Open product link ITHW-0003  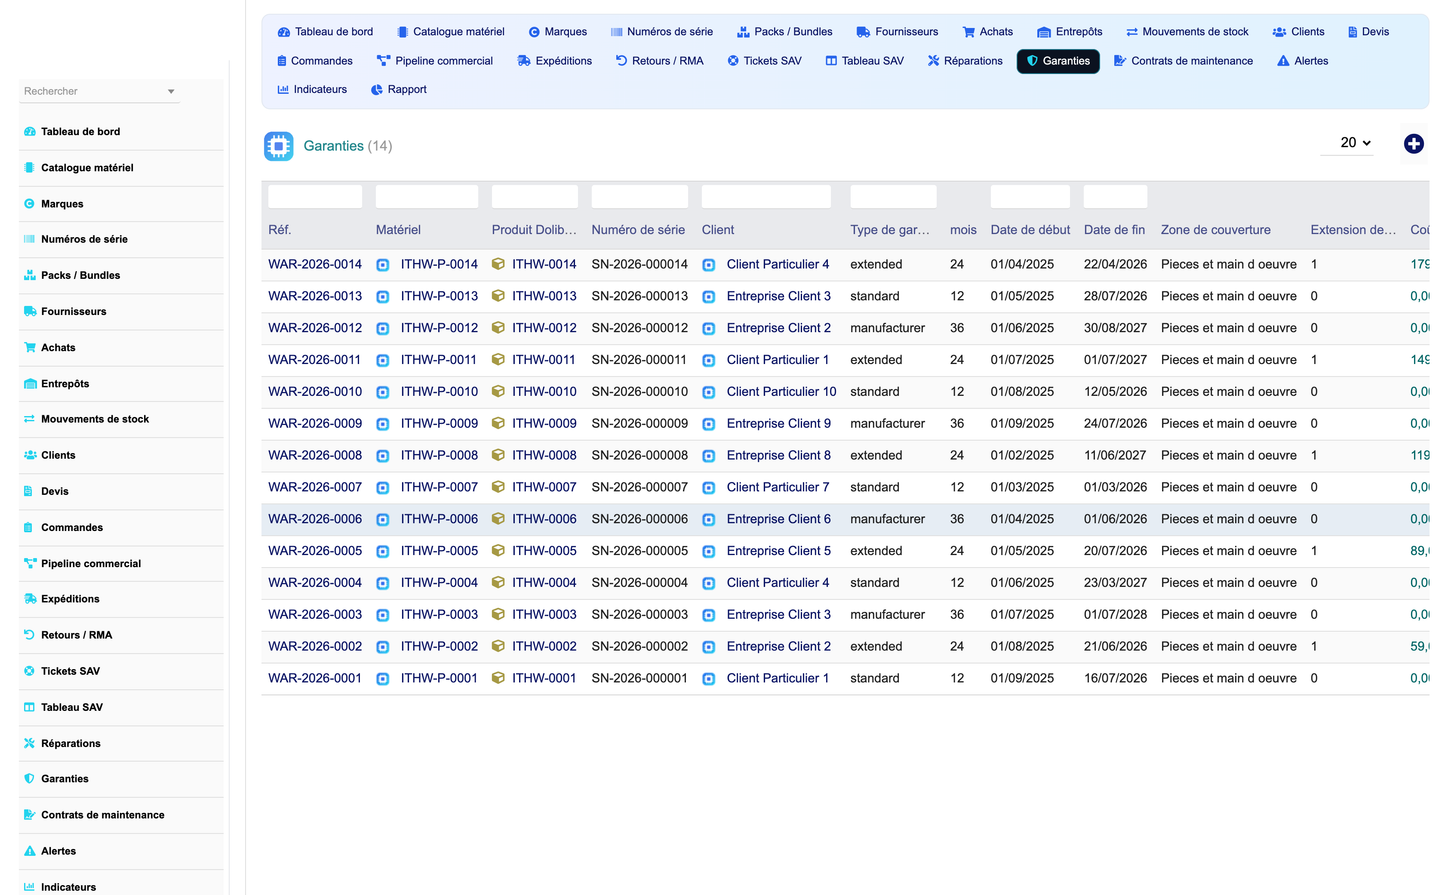pyautogui.click(x=544, y=615)
